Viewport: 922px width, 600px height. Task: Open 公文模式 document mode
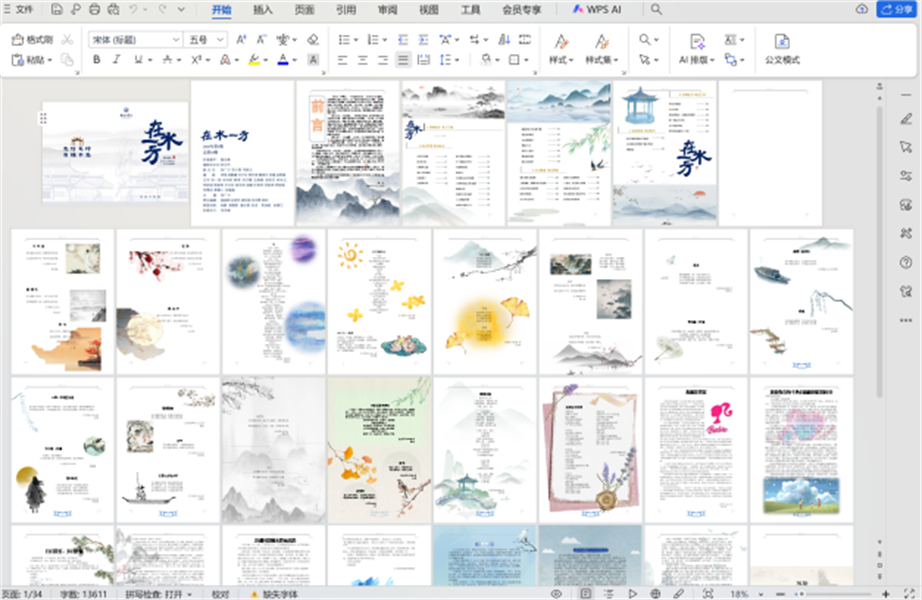click(782, 47)
